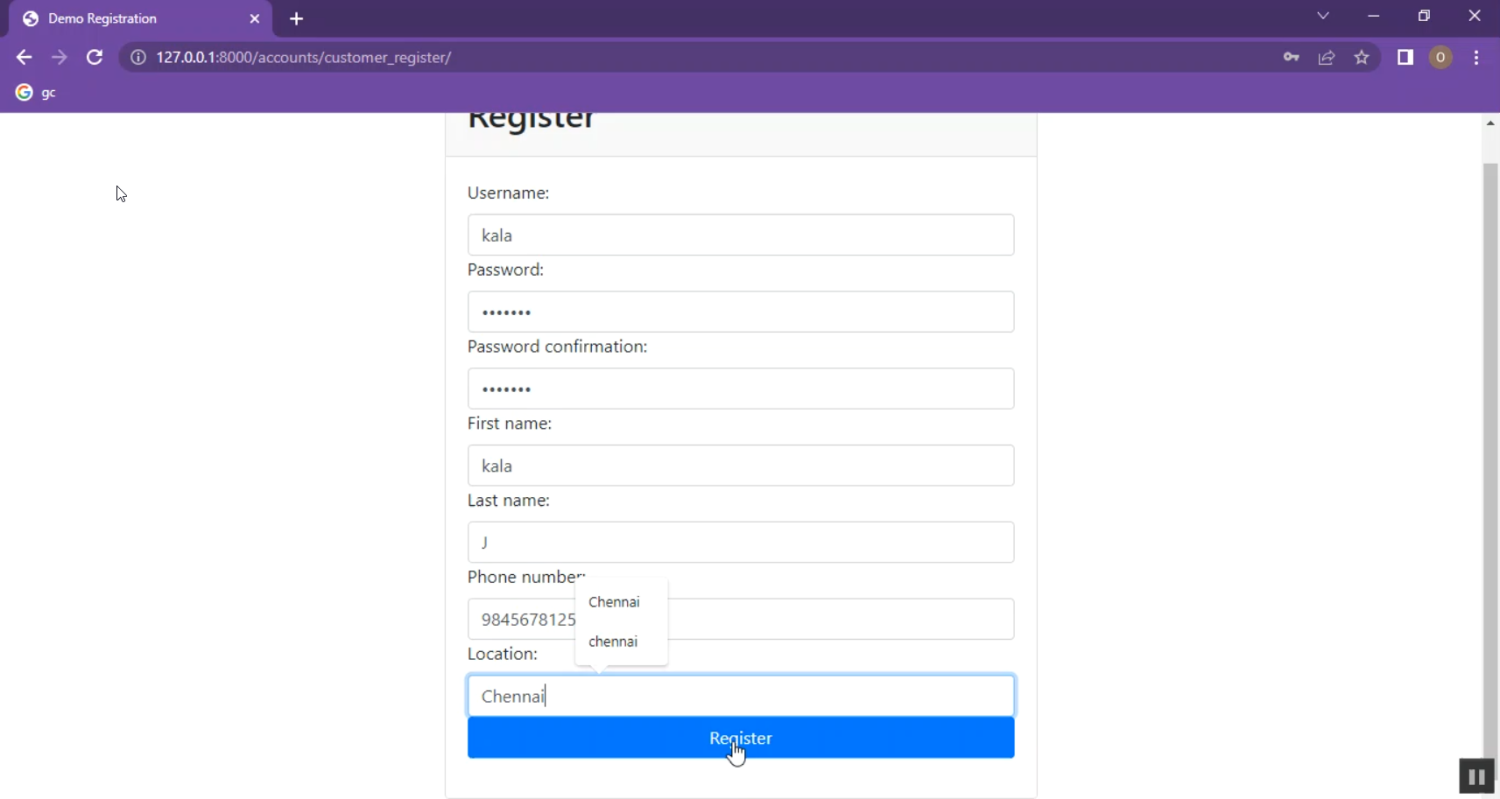Click the pause button in the corner

(x=1476, y=776)
